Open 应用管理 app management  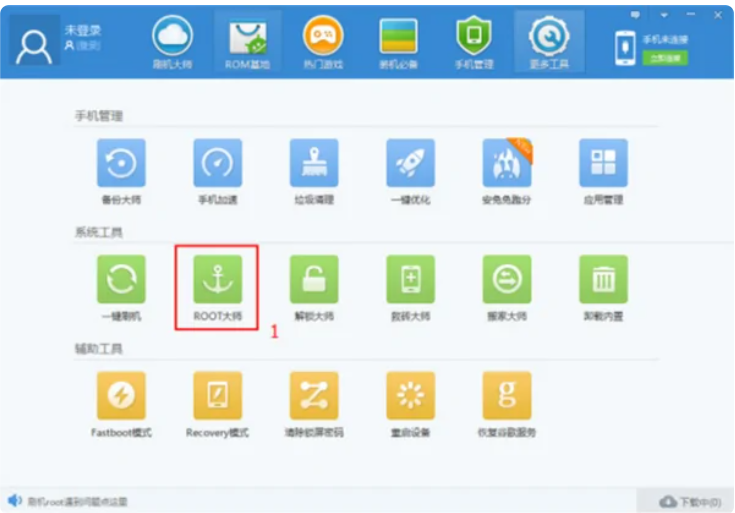pos(604,163)
